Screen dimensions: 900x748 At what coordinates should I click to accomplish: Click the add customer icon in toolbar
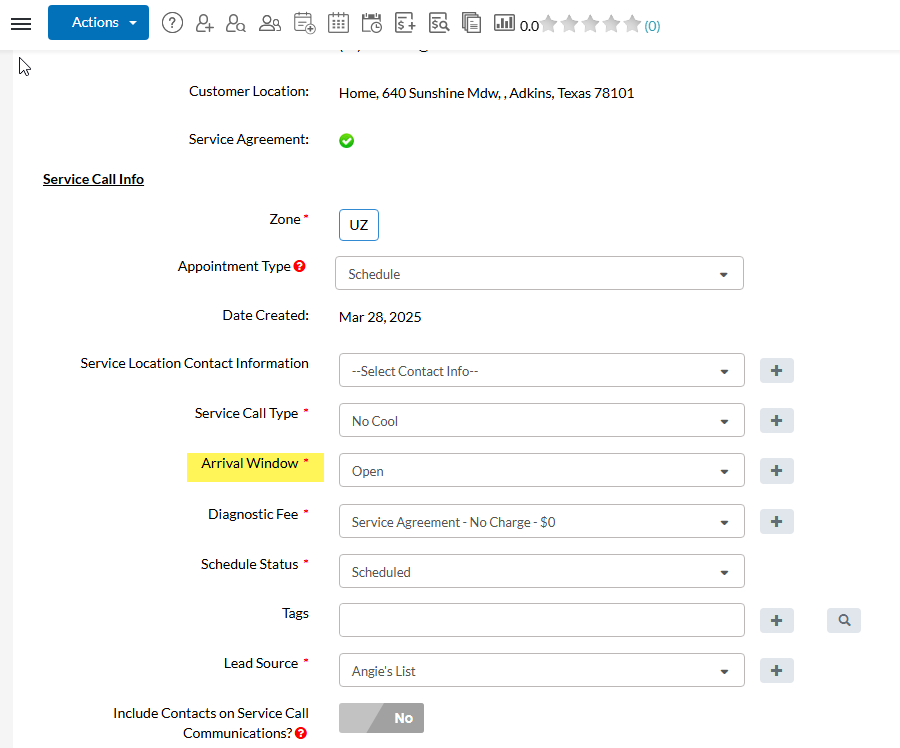point(204,23)
